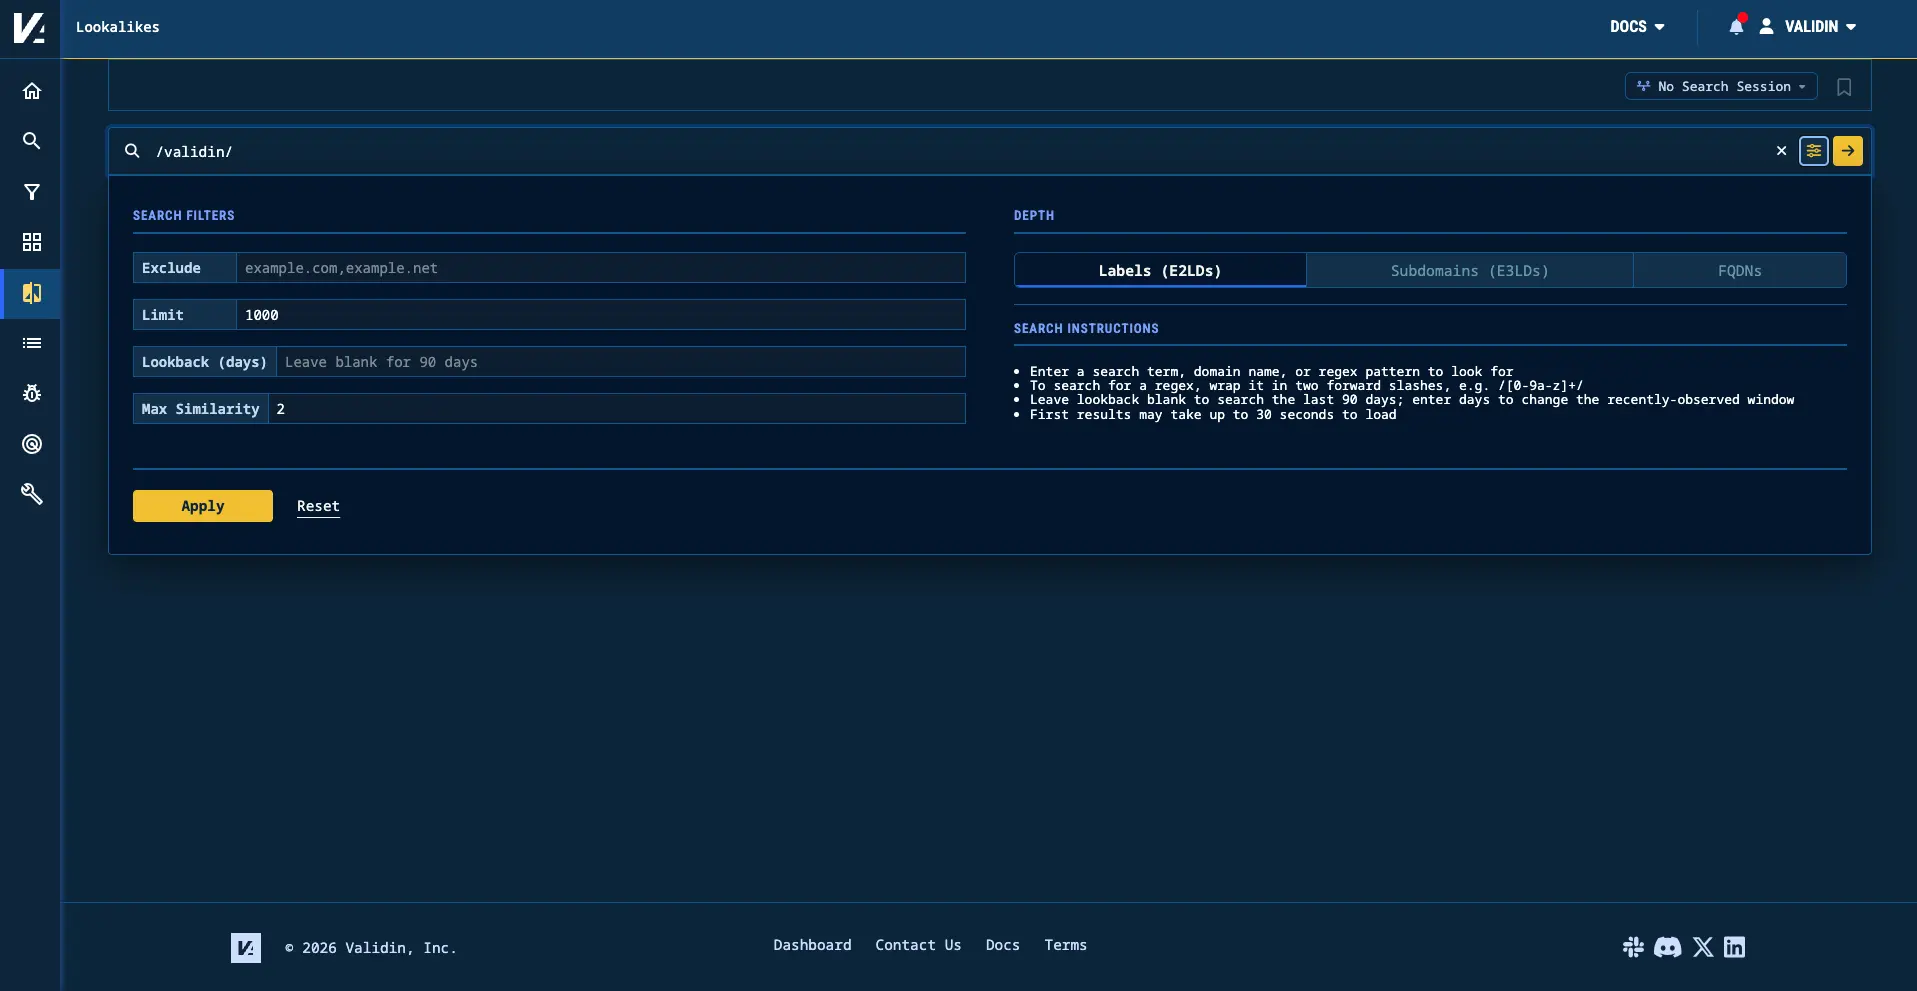Click the SEARCH FILTERS heading
Viewport: 1917px width, 991px height.
(x=184, y=215)
